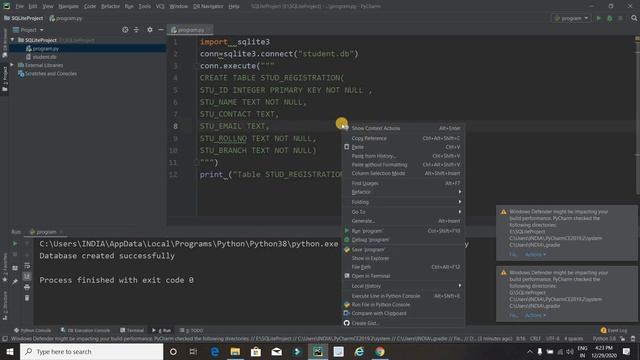Viewport: 640px width, 360px height.
Task: Open Google Chrome from the taskbar
Action: click(380, 352)
